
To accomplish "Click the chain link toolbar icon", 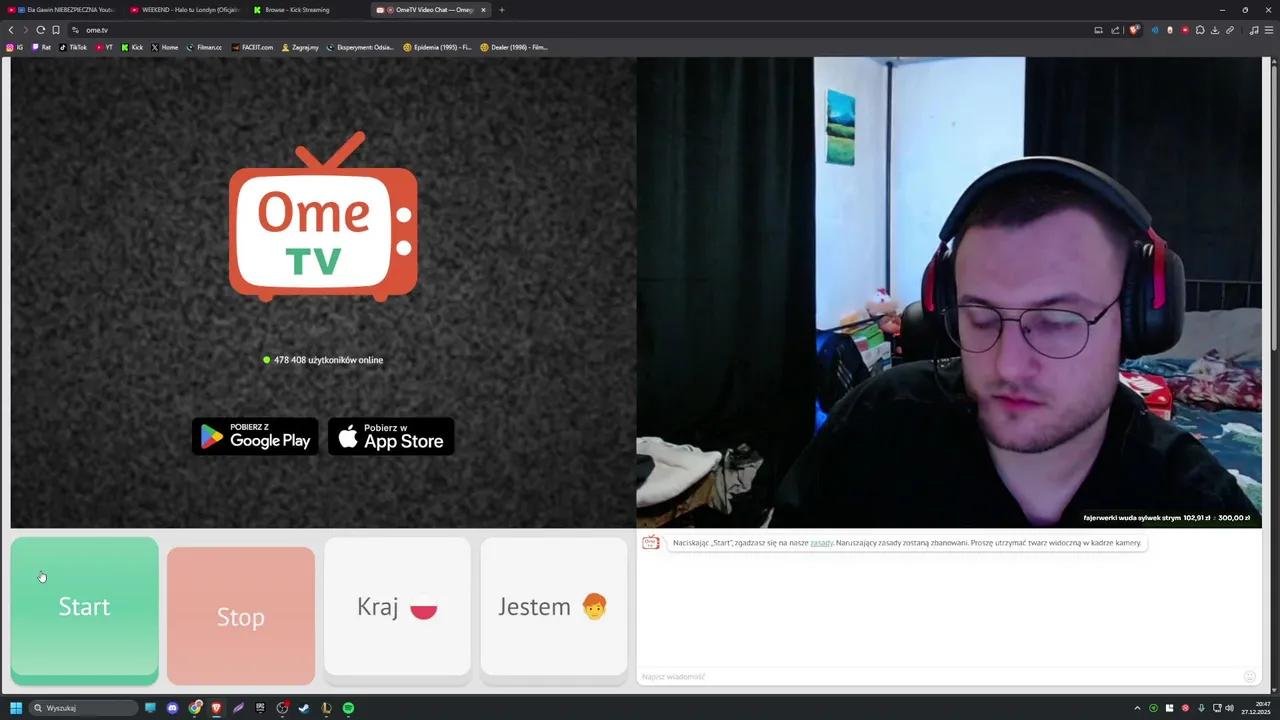I will tap(1230, 30).
